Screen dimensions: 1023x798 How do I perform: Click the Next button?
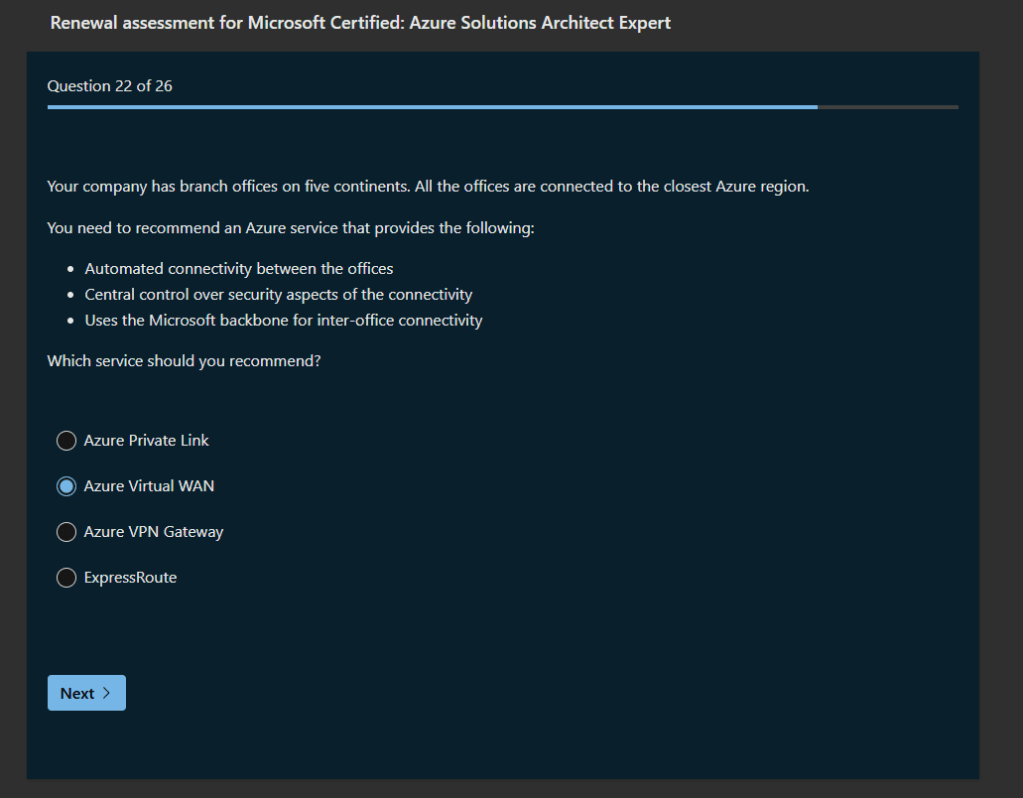(x=86, y=693)
